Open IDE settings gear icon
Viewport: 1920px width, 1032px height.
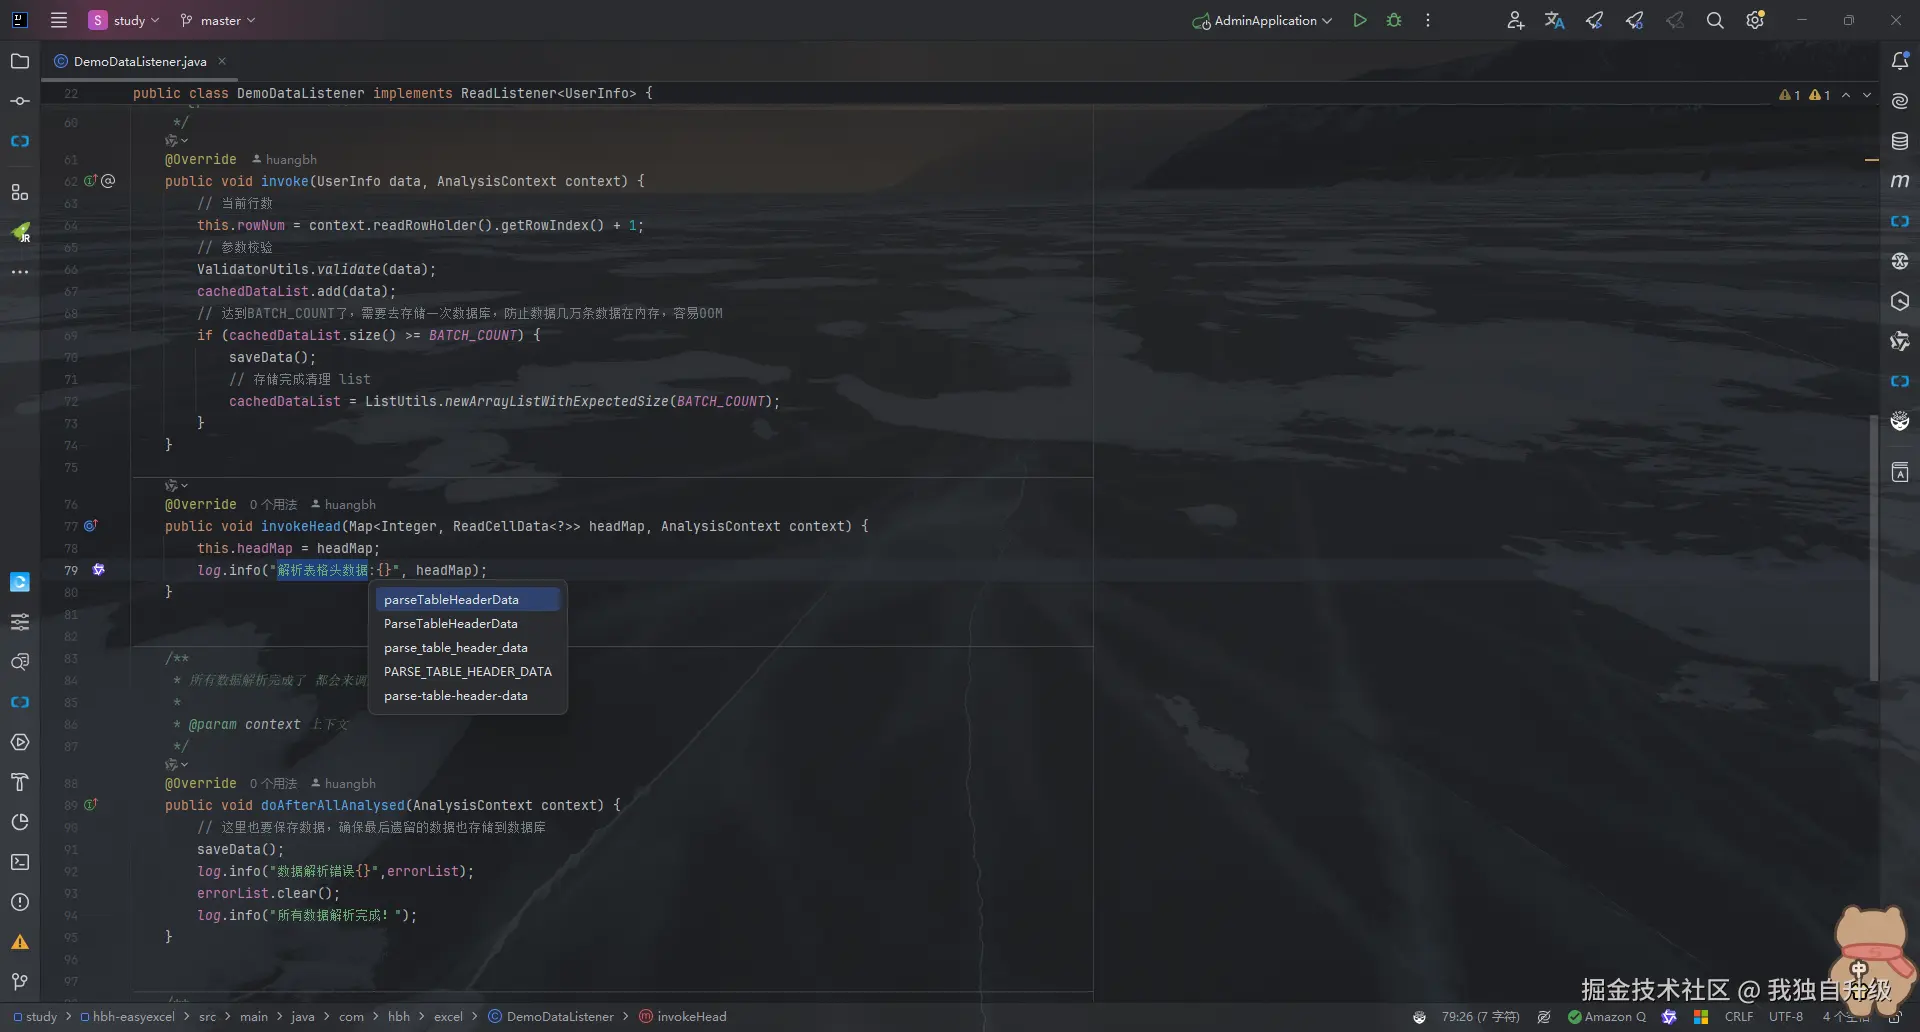pyautogui.click(x=1755, y=20)
